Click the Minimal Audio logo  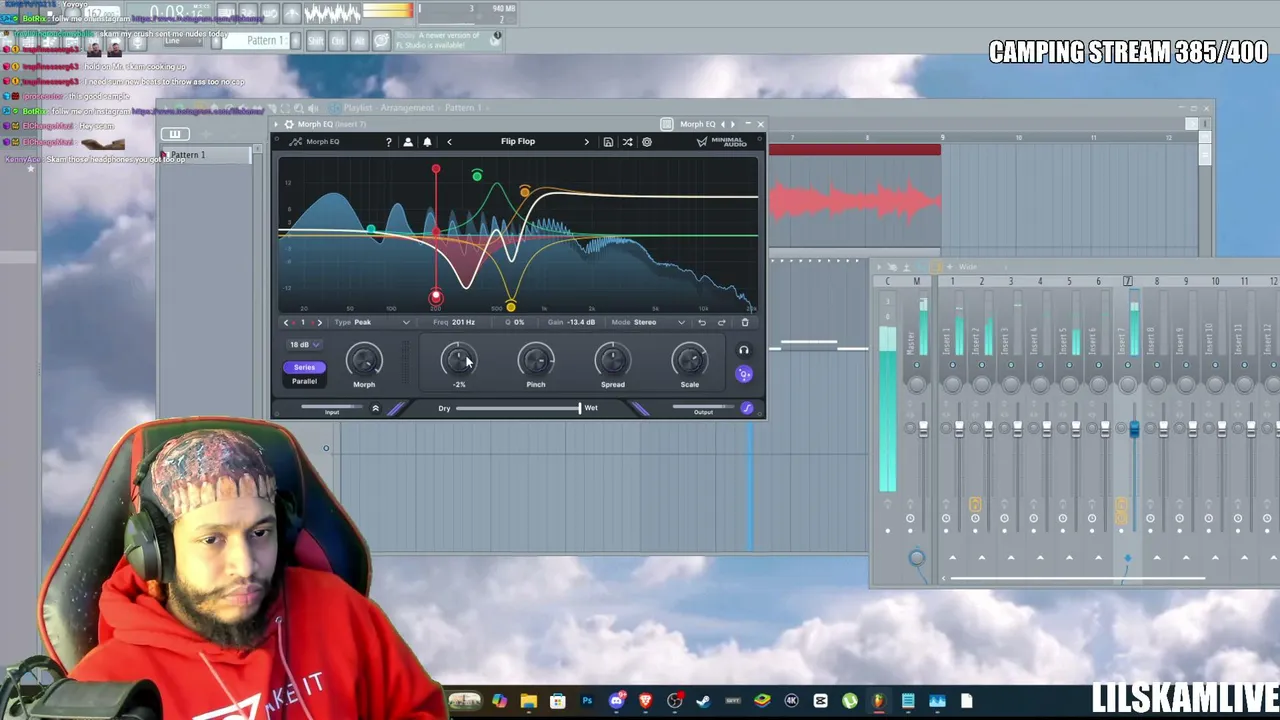(x=720, y=142)
